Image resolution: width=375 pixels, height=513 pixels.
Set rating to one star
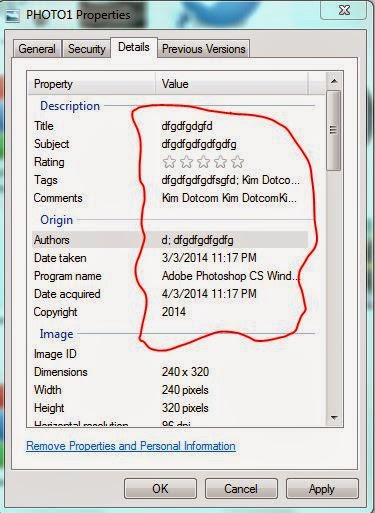[169, 162]
